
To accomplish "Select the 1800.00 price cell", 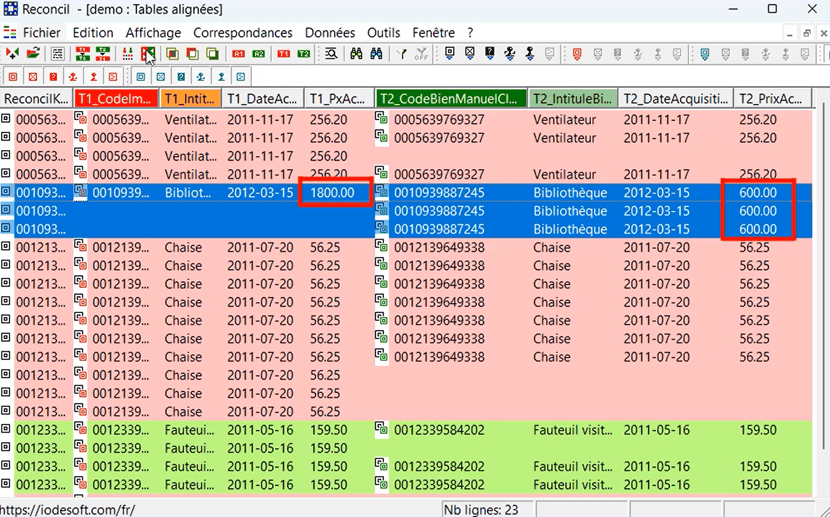I will 334,192.
